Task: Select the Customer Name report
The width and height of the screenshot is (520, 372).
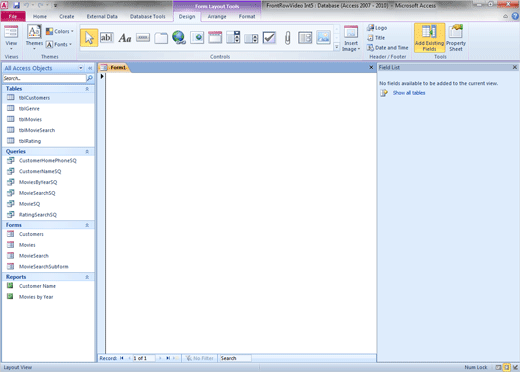Action: pyautogui.click(x=48, y=286)
